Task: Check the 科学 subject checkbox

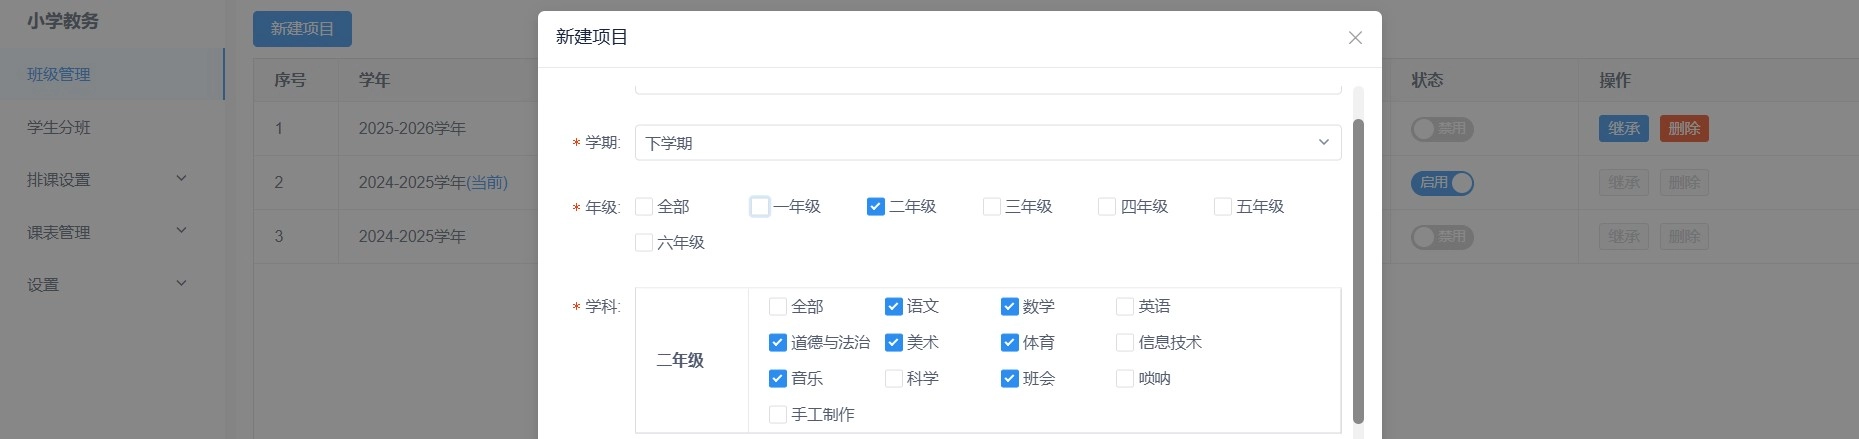Action: [894, 379]
